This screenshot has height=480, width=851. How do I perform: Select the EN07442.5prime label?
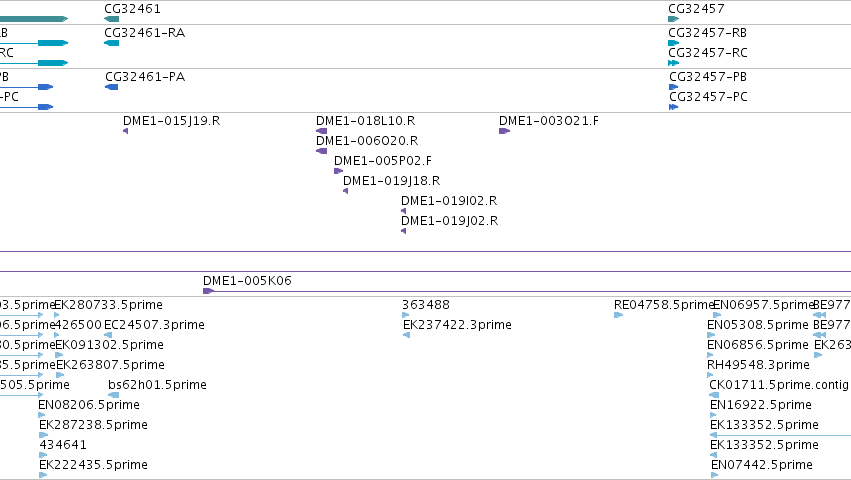(x=762, y=465)
